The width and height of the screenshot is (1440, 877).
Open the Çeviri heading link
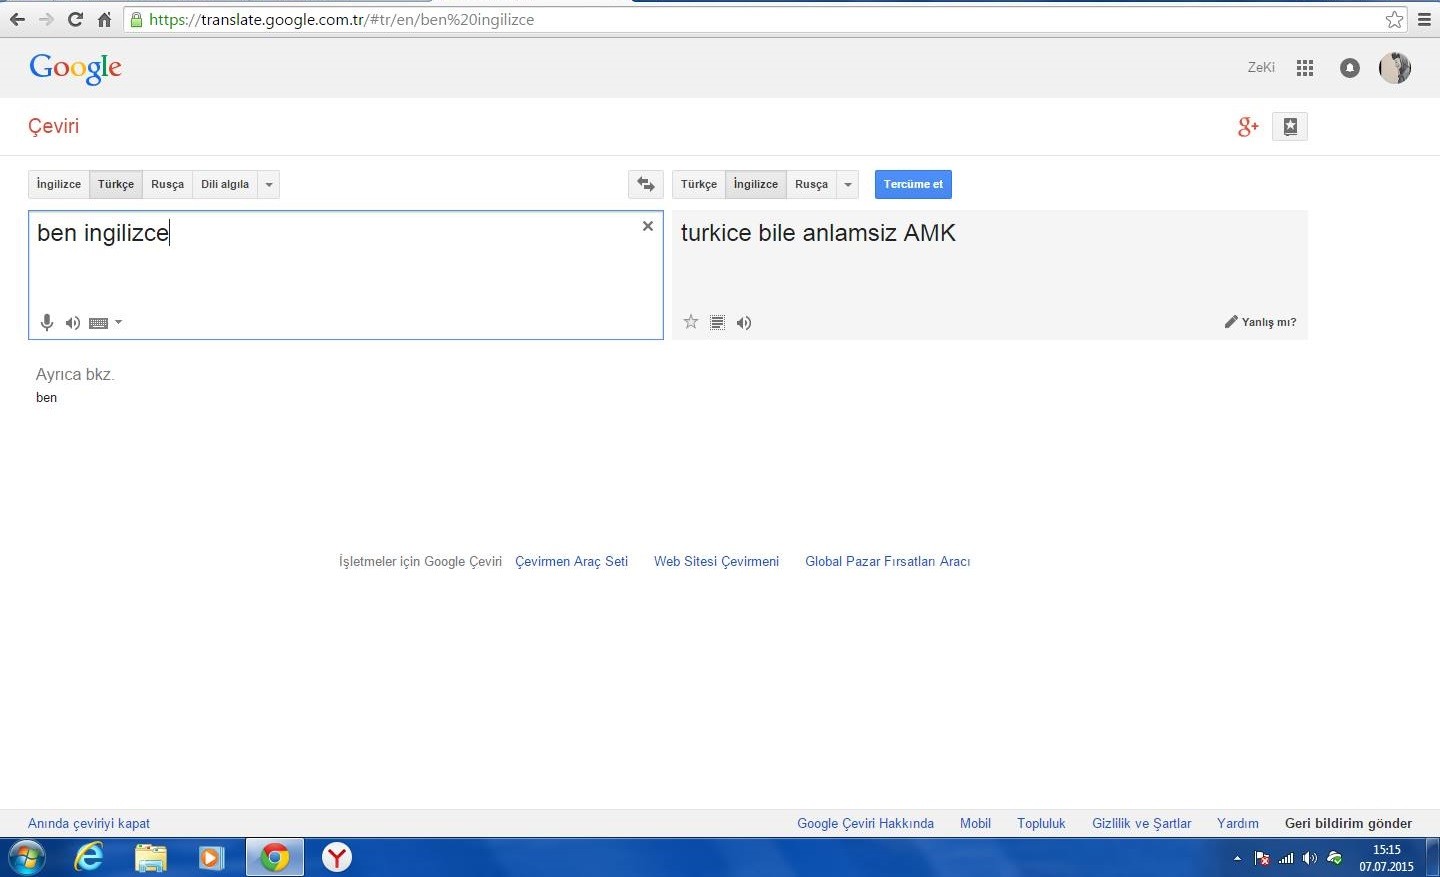[x=53, y=126]
